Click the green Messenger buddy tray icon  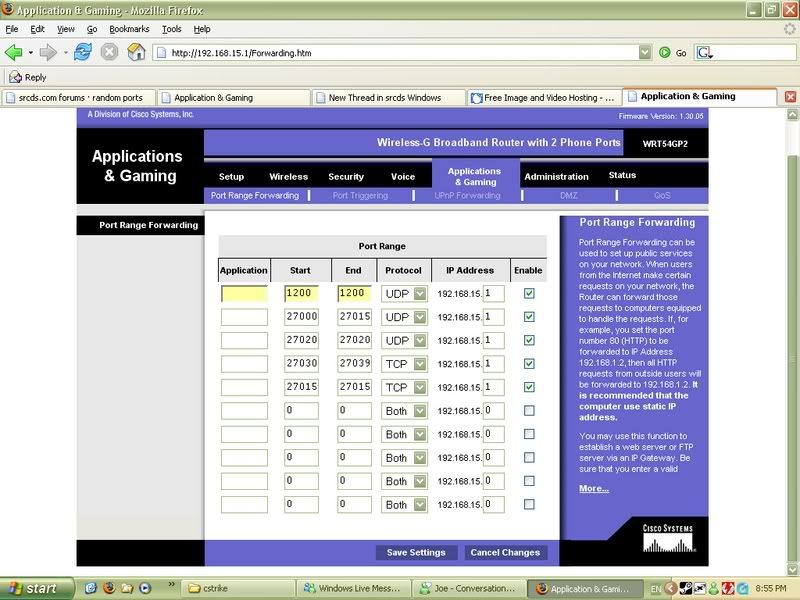714,589
